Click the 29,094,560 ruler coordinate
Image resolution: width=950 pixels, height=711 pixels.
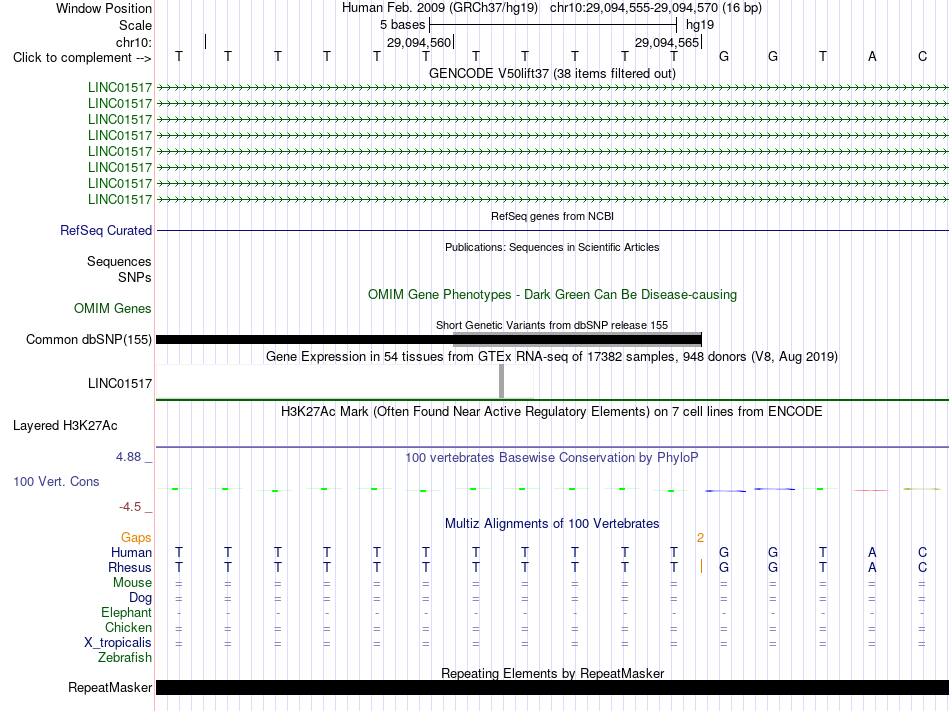click(419, 42)
